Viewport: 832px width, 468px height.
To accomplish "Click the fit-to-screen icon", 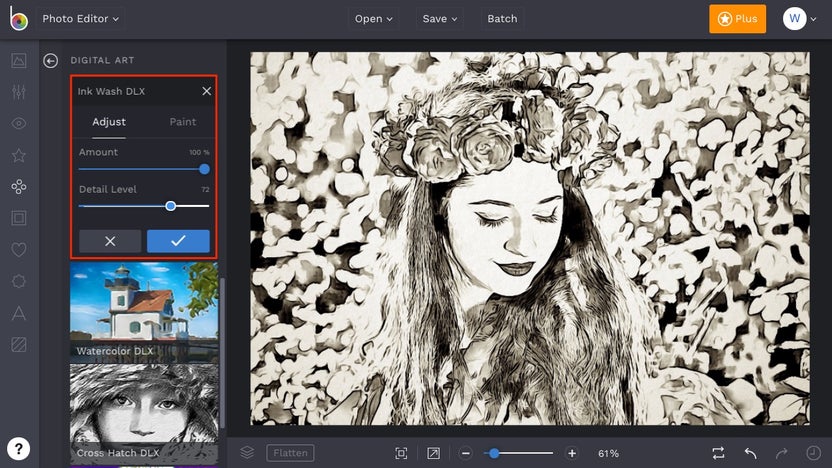I will [401, 453].
